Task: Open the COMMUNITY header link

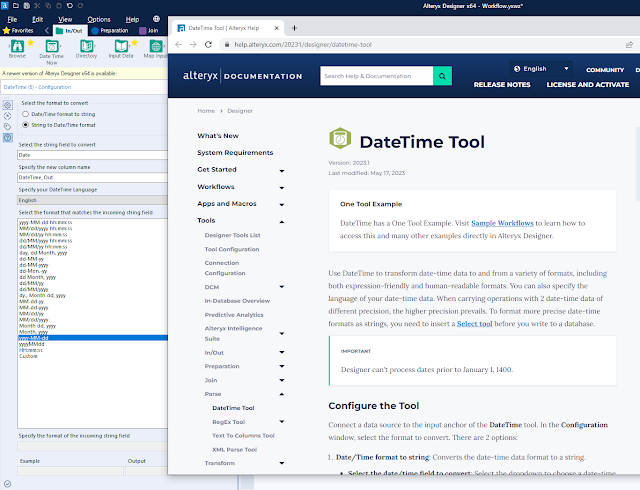Action: (605, 70)
